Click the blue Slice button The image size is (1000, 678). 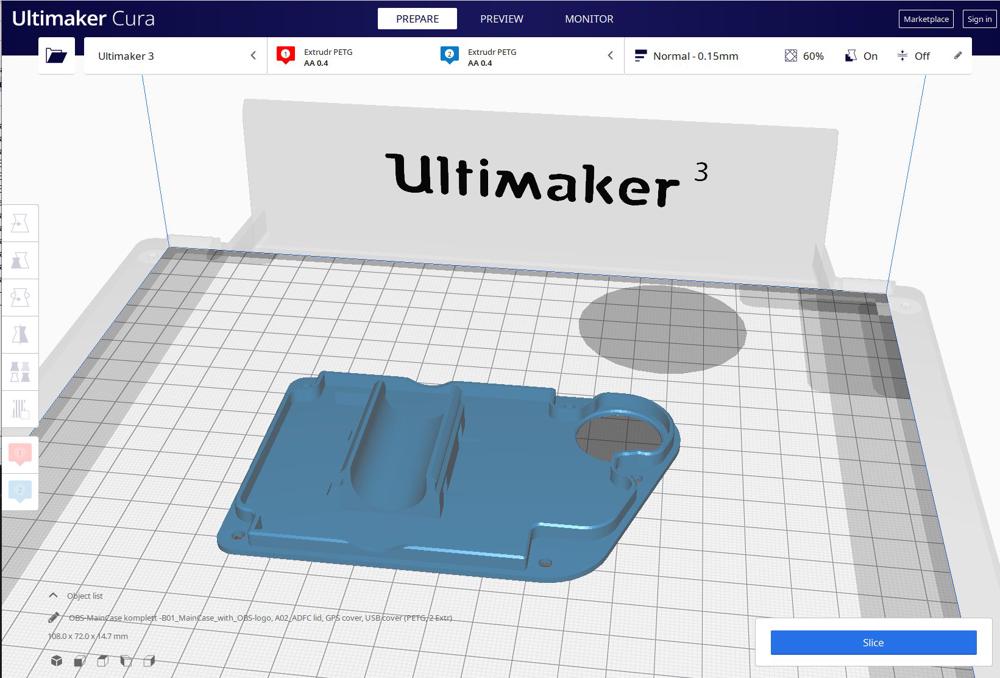[x=873, y=642]
